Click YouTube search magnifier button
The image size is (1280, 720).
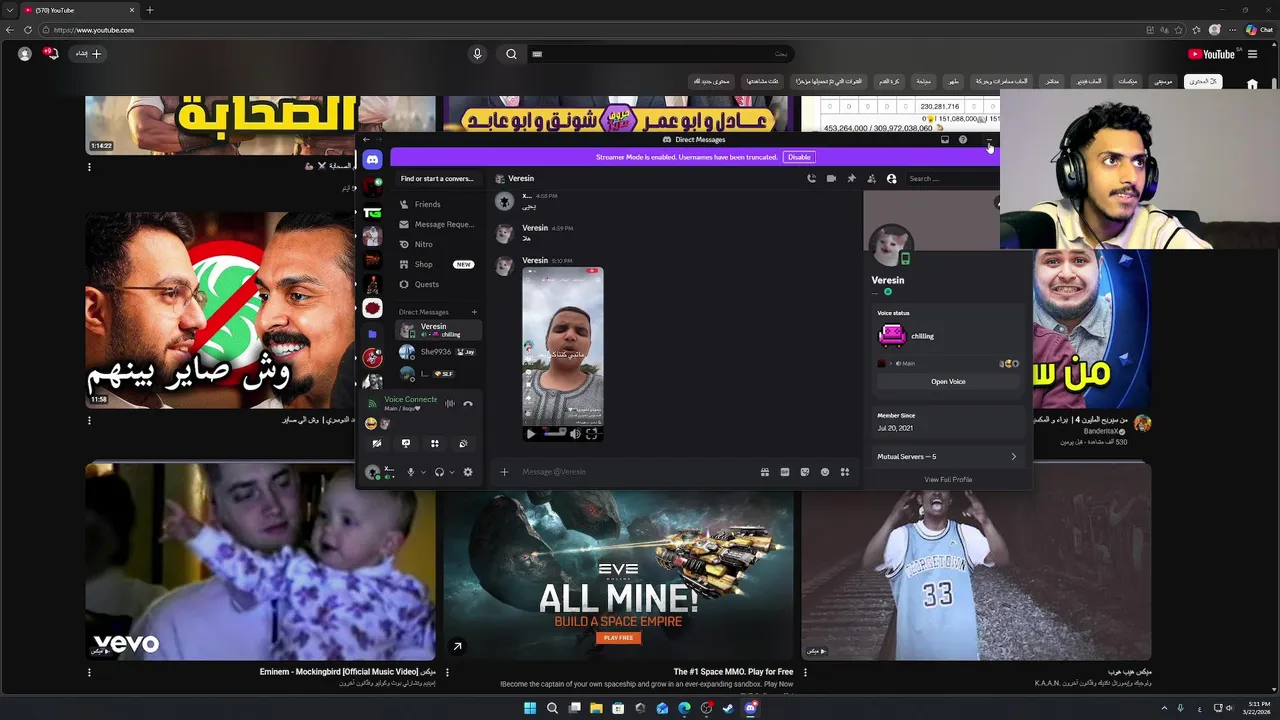(511, 54)
